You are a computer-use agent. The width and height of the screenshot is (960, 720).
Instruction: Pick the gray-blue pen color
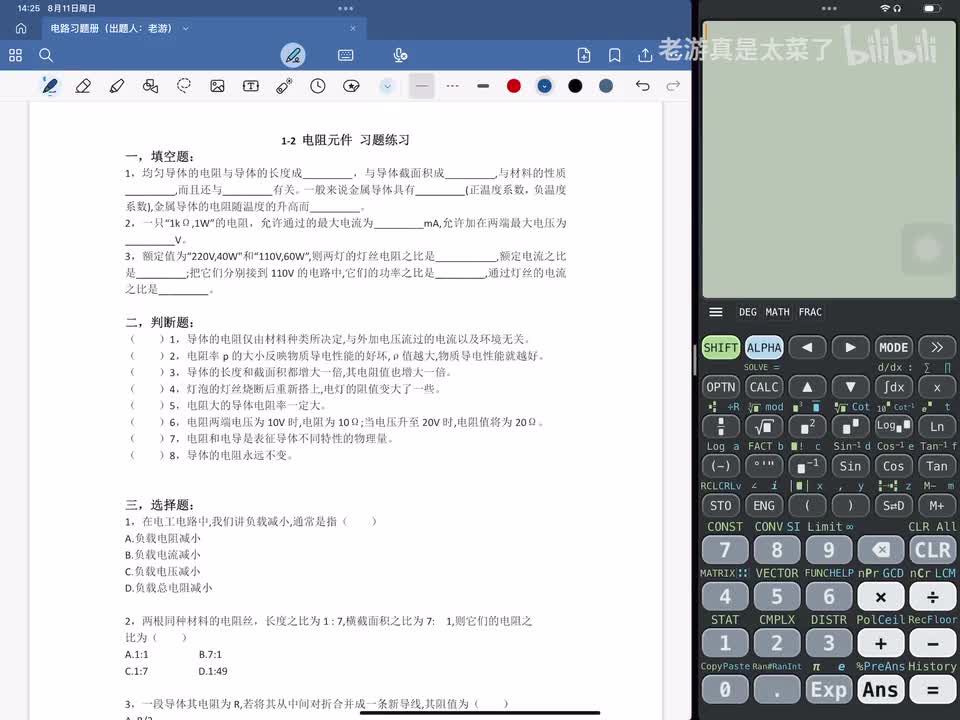(606, 86)
